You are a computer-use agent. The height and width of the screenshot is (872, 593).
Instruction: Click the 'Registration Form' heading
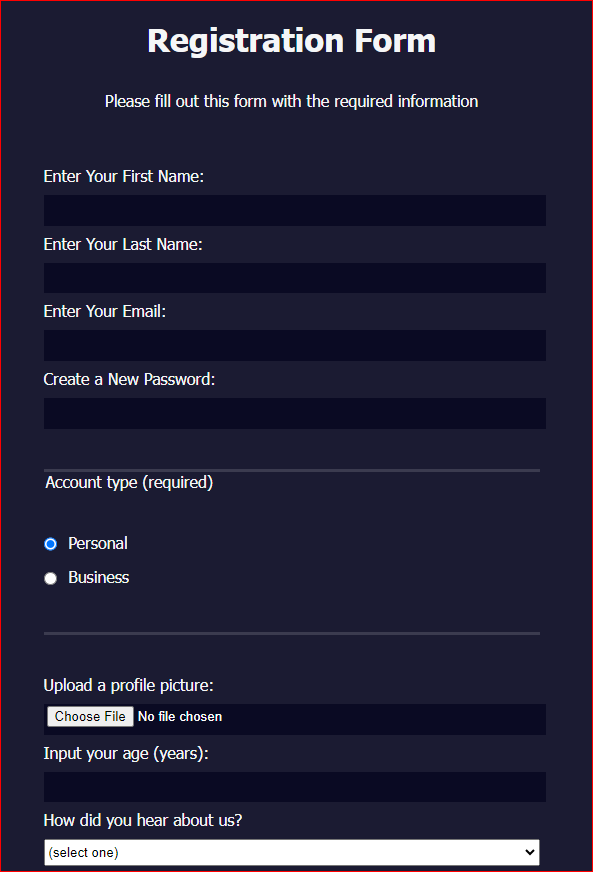[291, 41]
